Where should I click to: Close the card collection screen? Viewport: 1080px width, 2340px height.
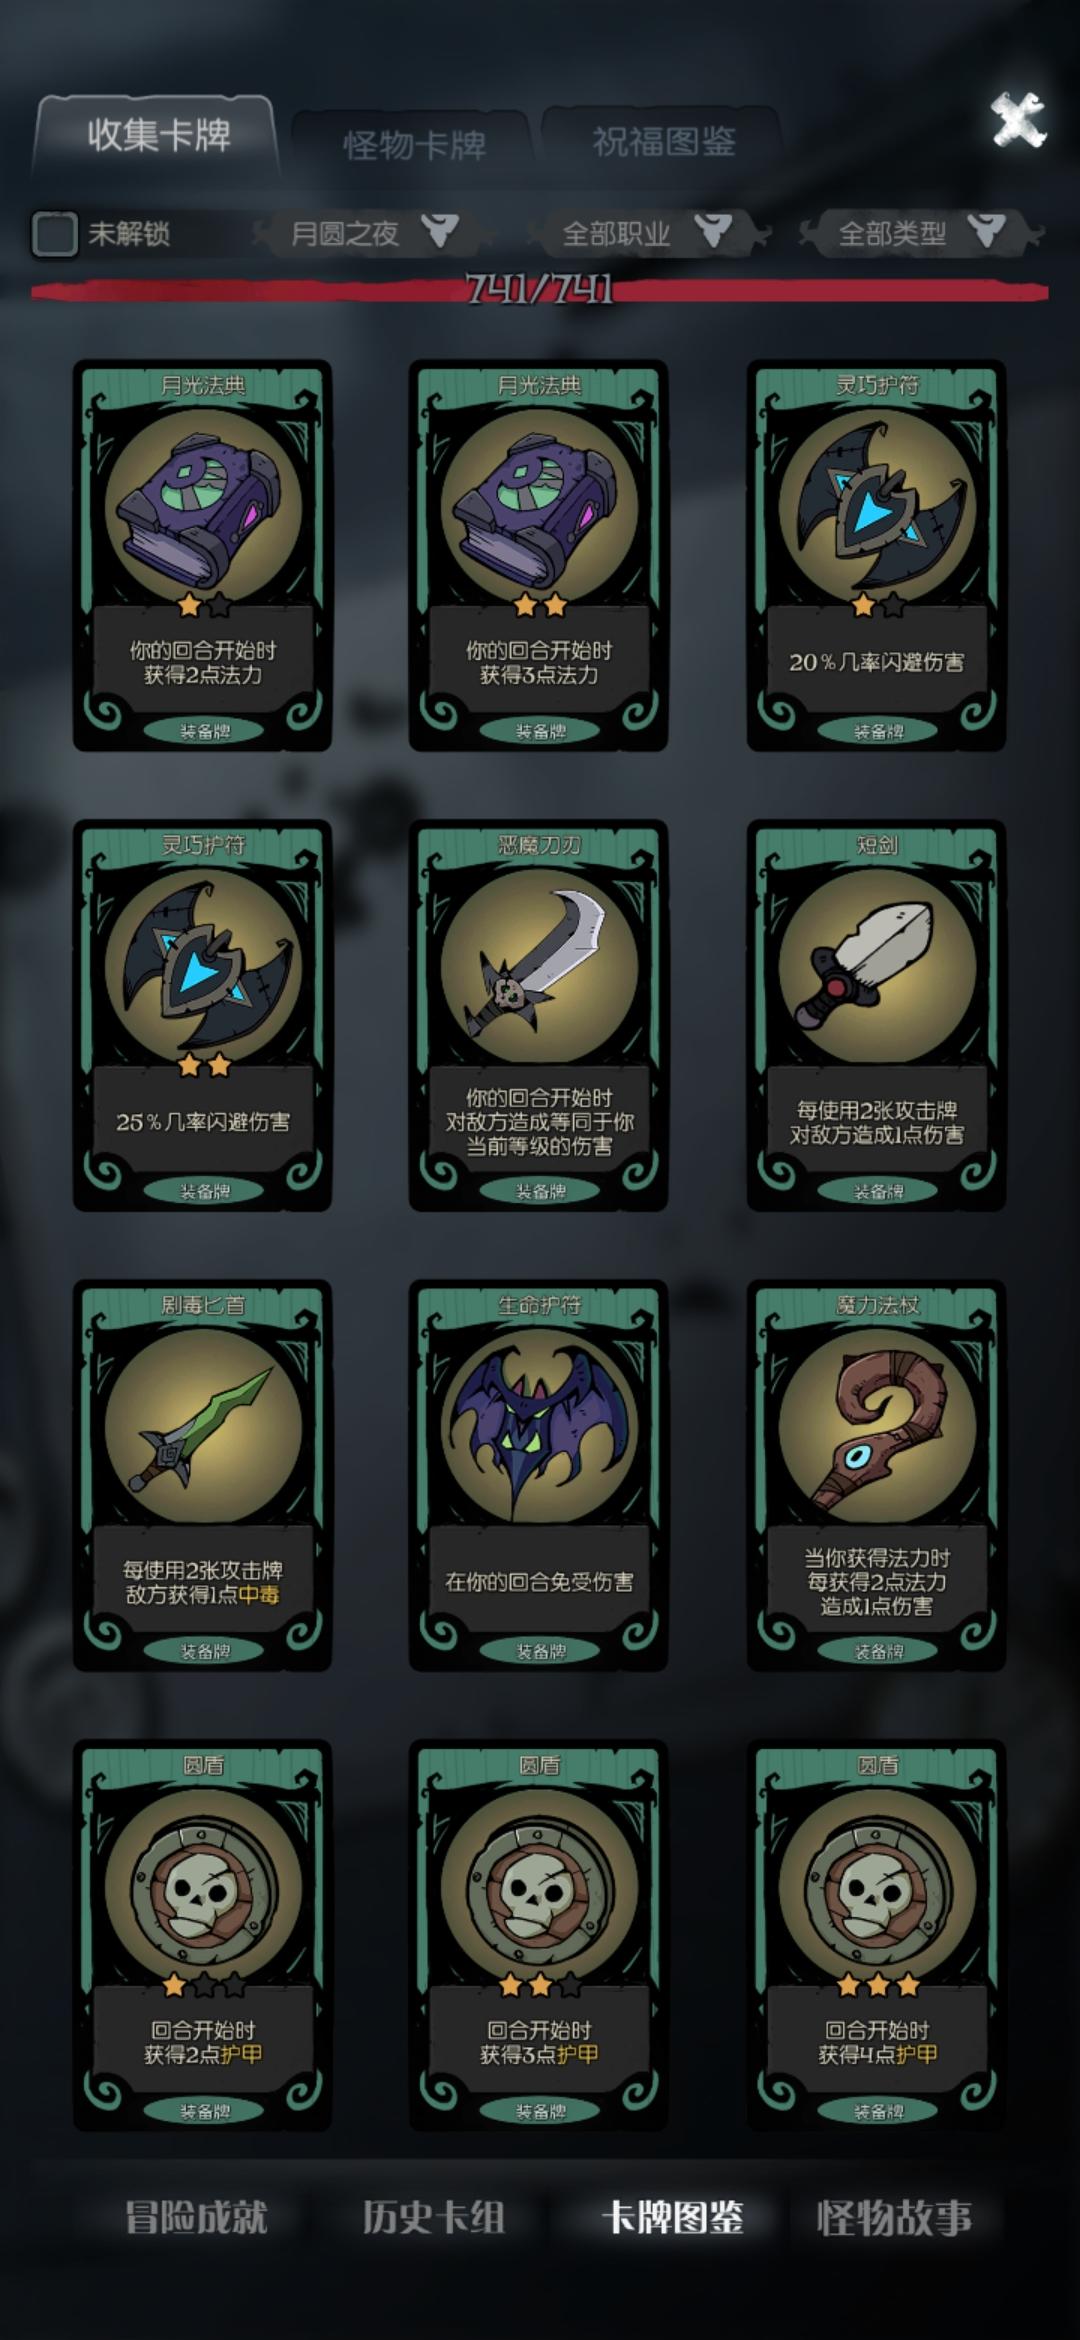click(1018, 120)
